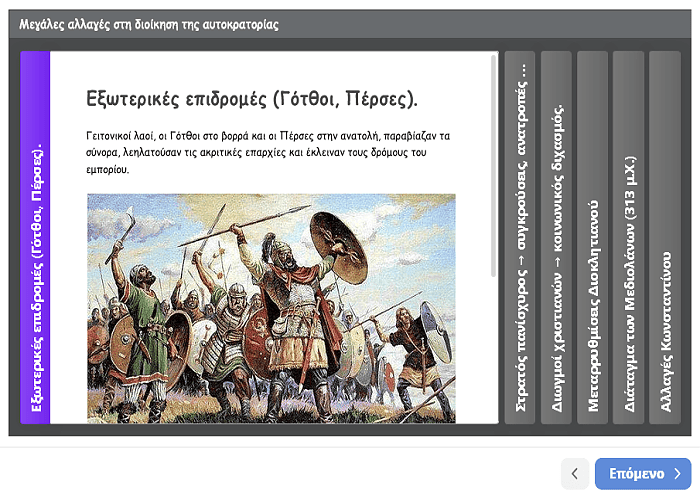The image size is (700, 500).
Task: Click the 'Επόμενο' next button
Action: (x=643, y=474)
